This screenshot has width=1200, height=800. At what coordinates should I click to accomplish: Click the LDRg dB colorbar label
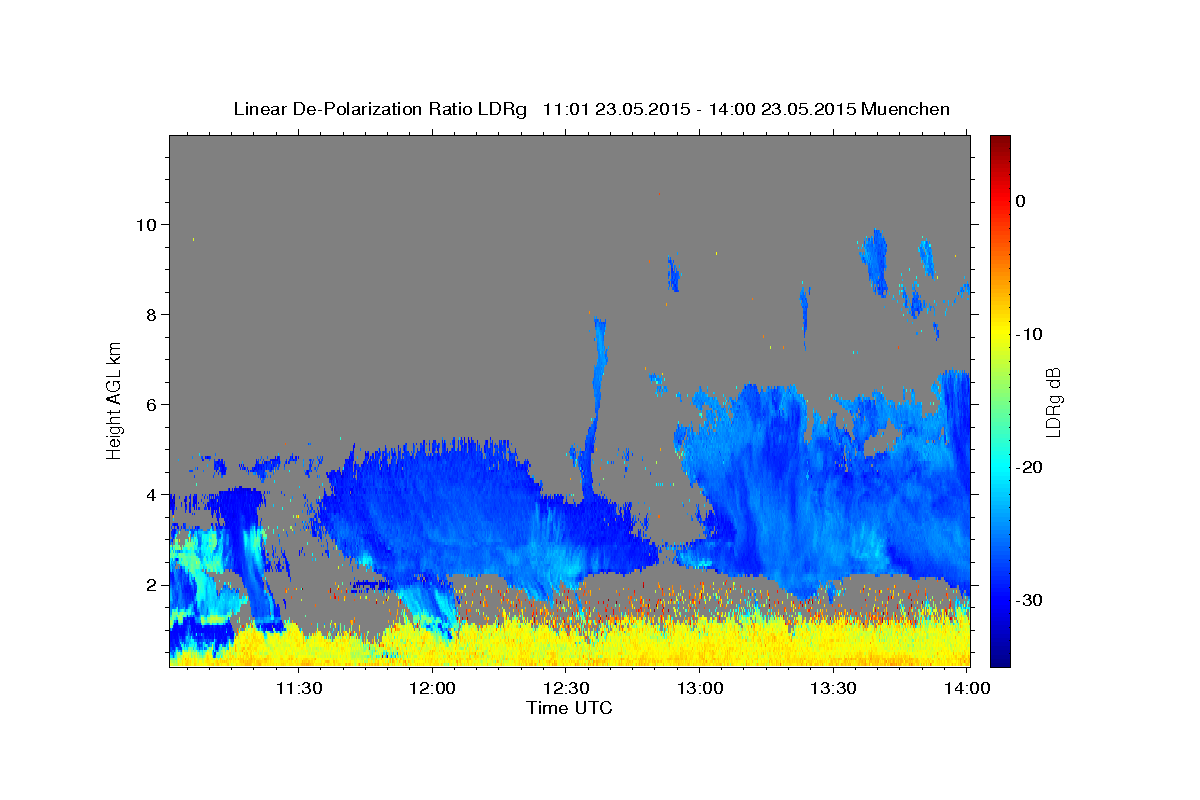pos(1052,401)
